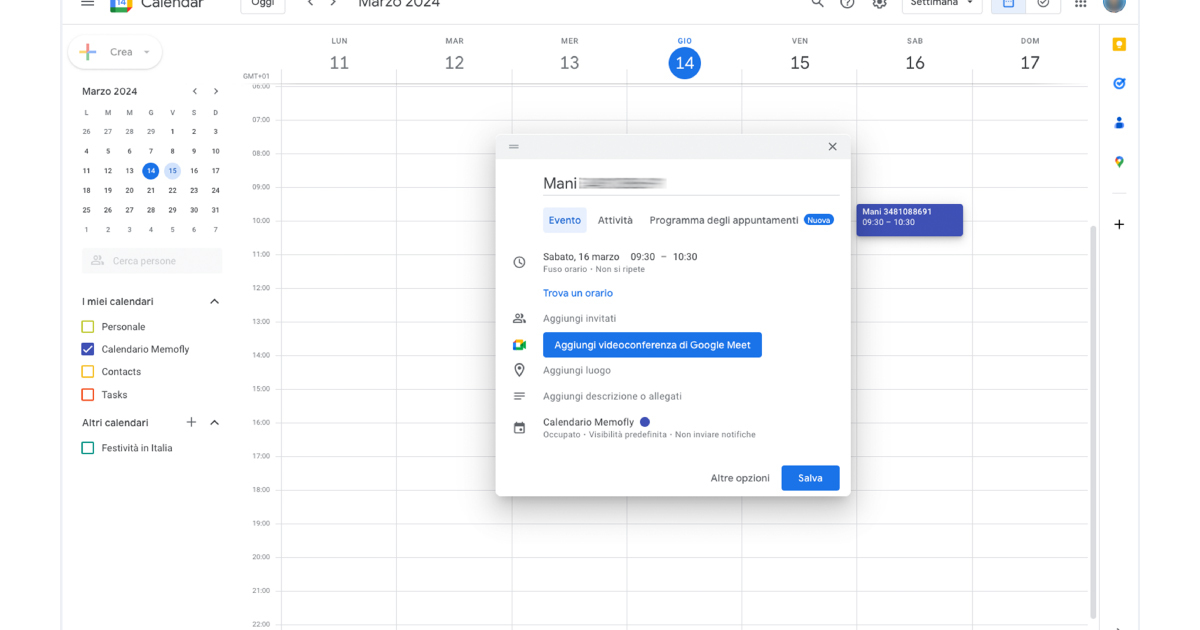Viewport: 1200px width, 630px height.
Task: Toggle the Festività in Italia checkbox
Action: (x=88, y=448)
